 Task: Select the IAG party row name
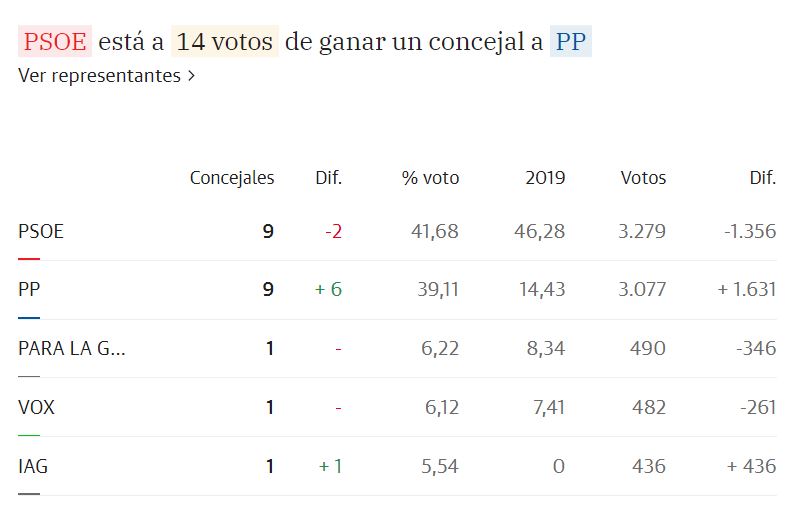[x=33, y=466]
